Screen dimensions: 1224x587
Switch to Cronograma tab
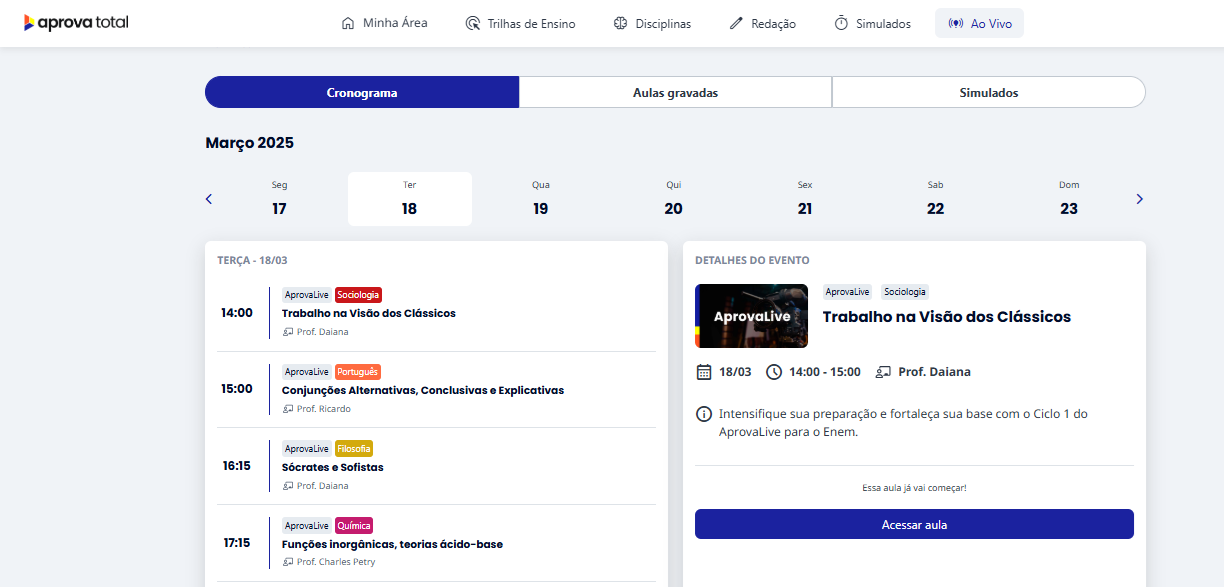[x=362, y=92]
